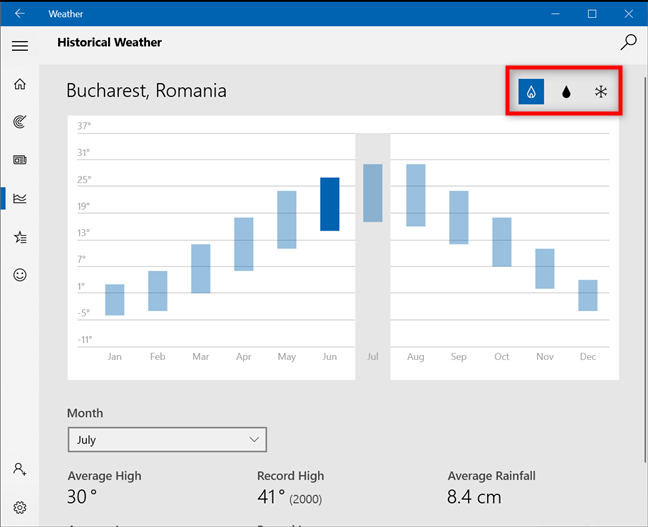The width and height of the screenshot is (648, 527).
Task: Open the News icon in sidebar
Action: click(20, 160)
